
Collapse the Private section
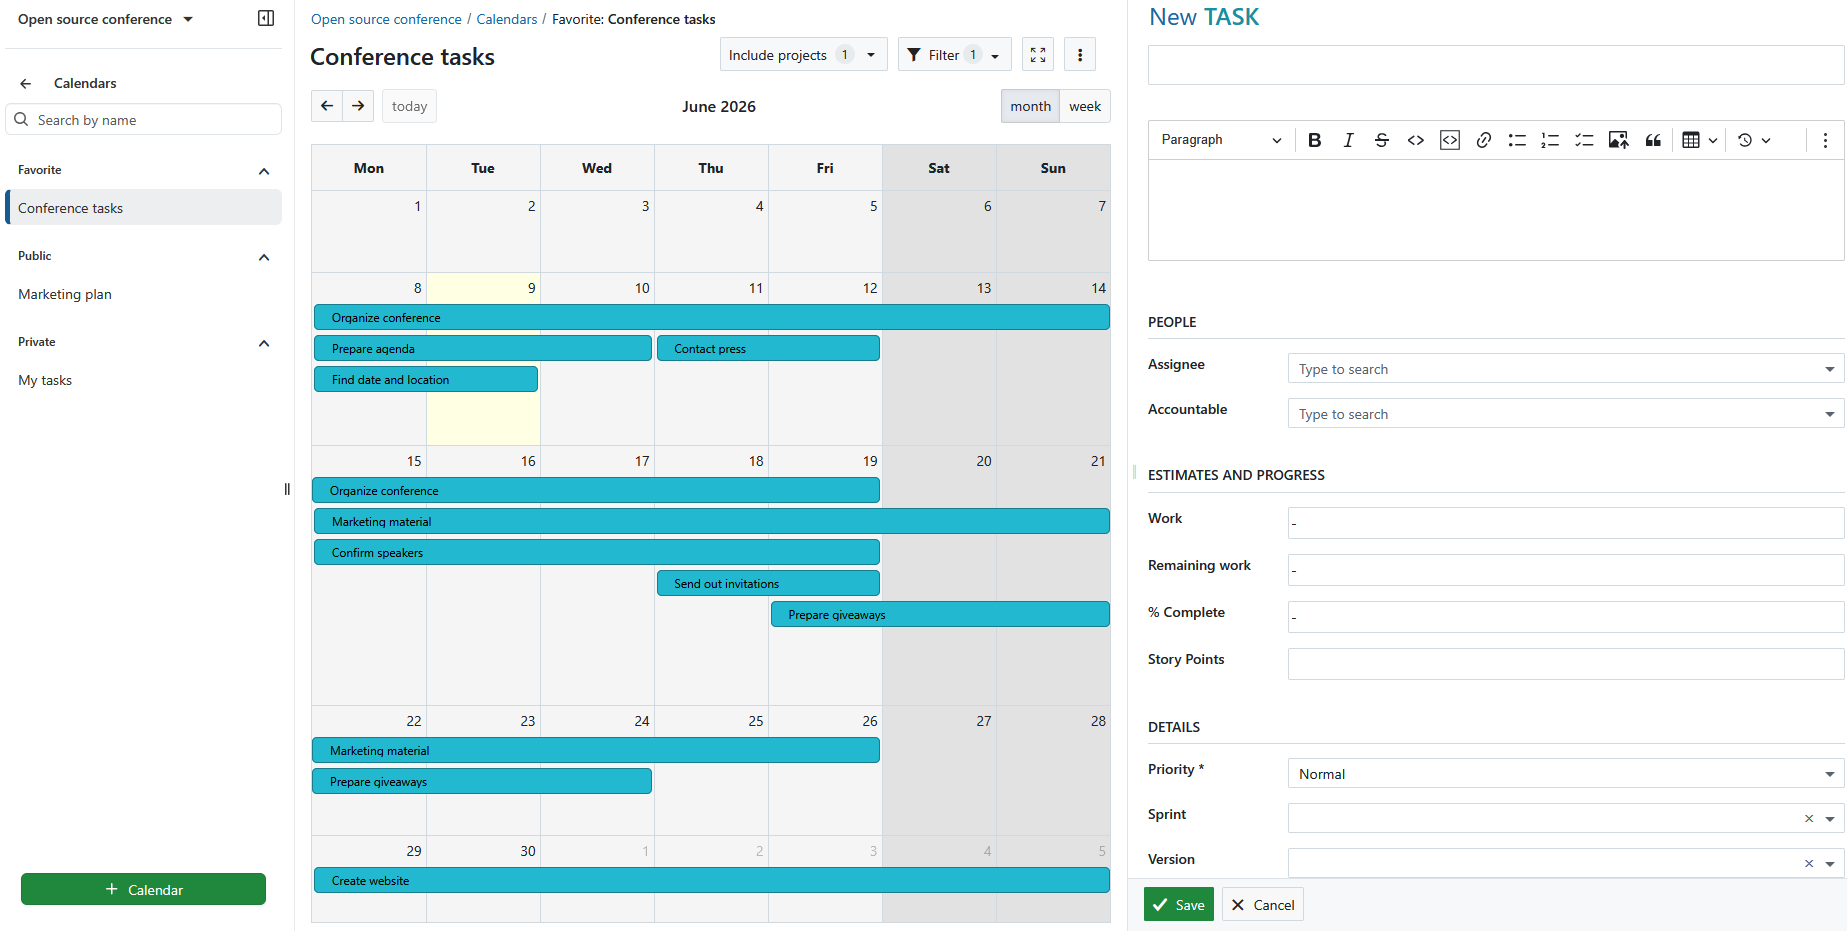pos(264,343)
